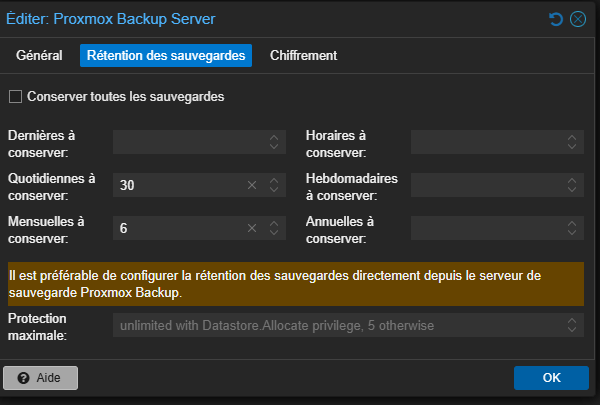Decrease Quotidiennes à conserver with down arrow
600x405 pixels.
pos(274,189)
